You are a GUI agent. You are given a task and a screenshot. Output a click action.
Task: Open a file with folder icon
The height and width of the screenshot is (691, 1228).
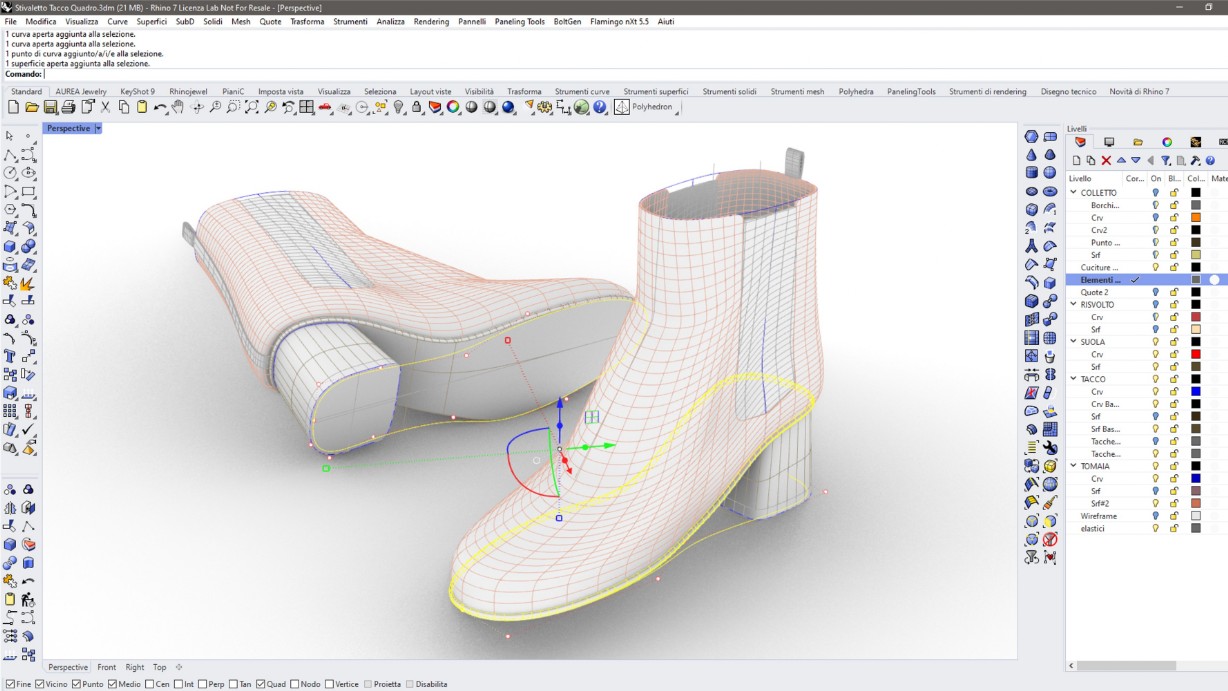(32, 107)
